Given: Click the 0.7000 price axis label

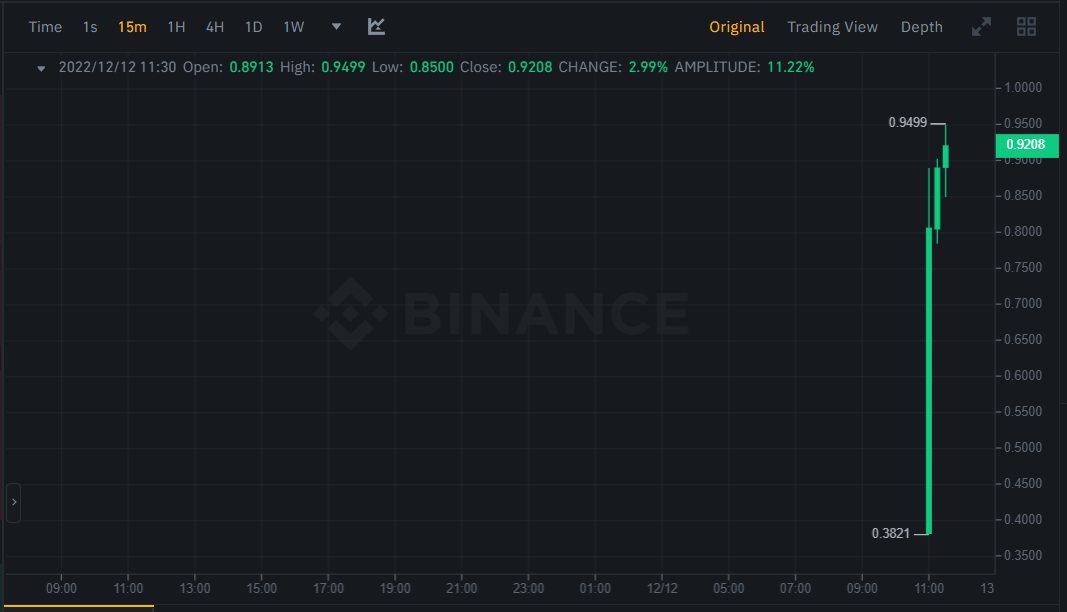Looking at the screenshot, I should [1023, 304].
